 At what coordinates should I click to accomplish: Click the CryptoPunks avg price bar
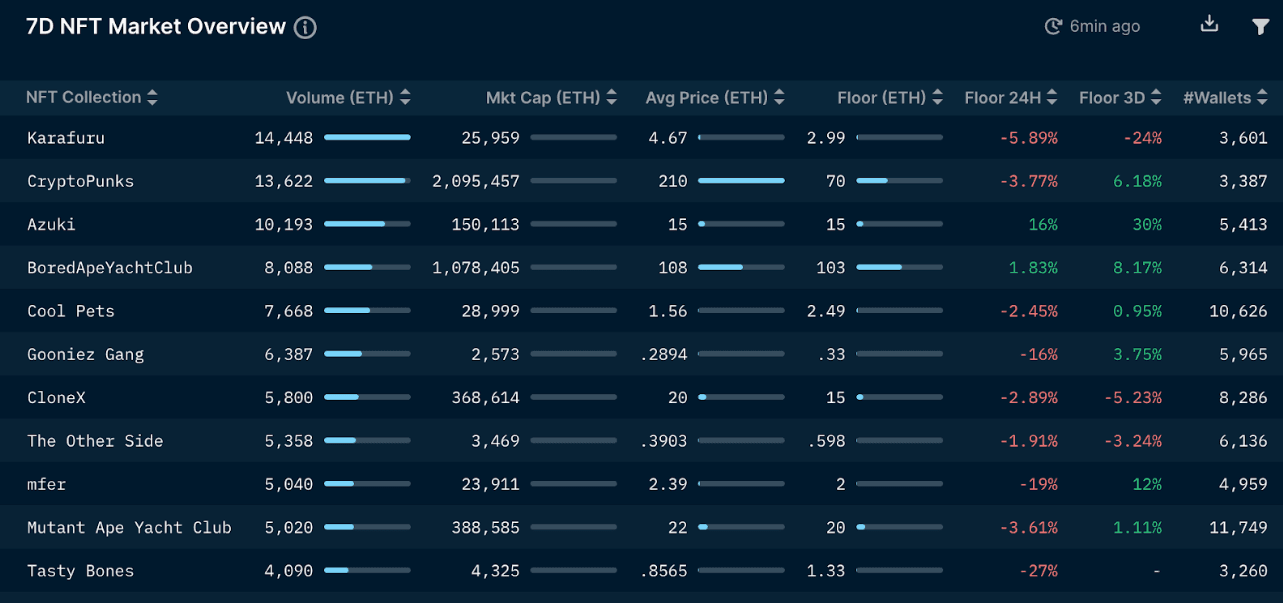(741, 181)
